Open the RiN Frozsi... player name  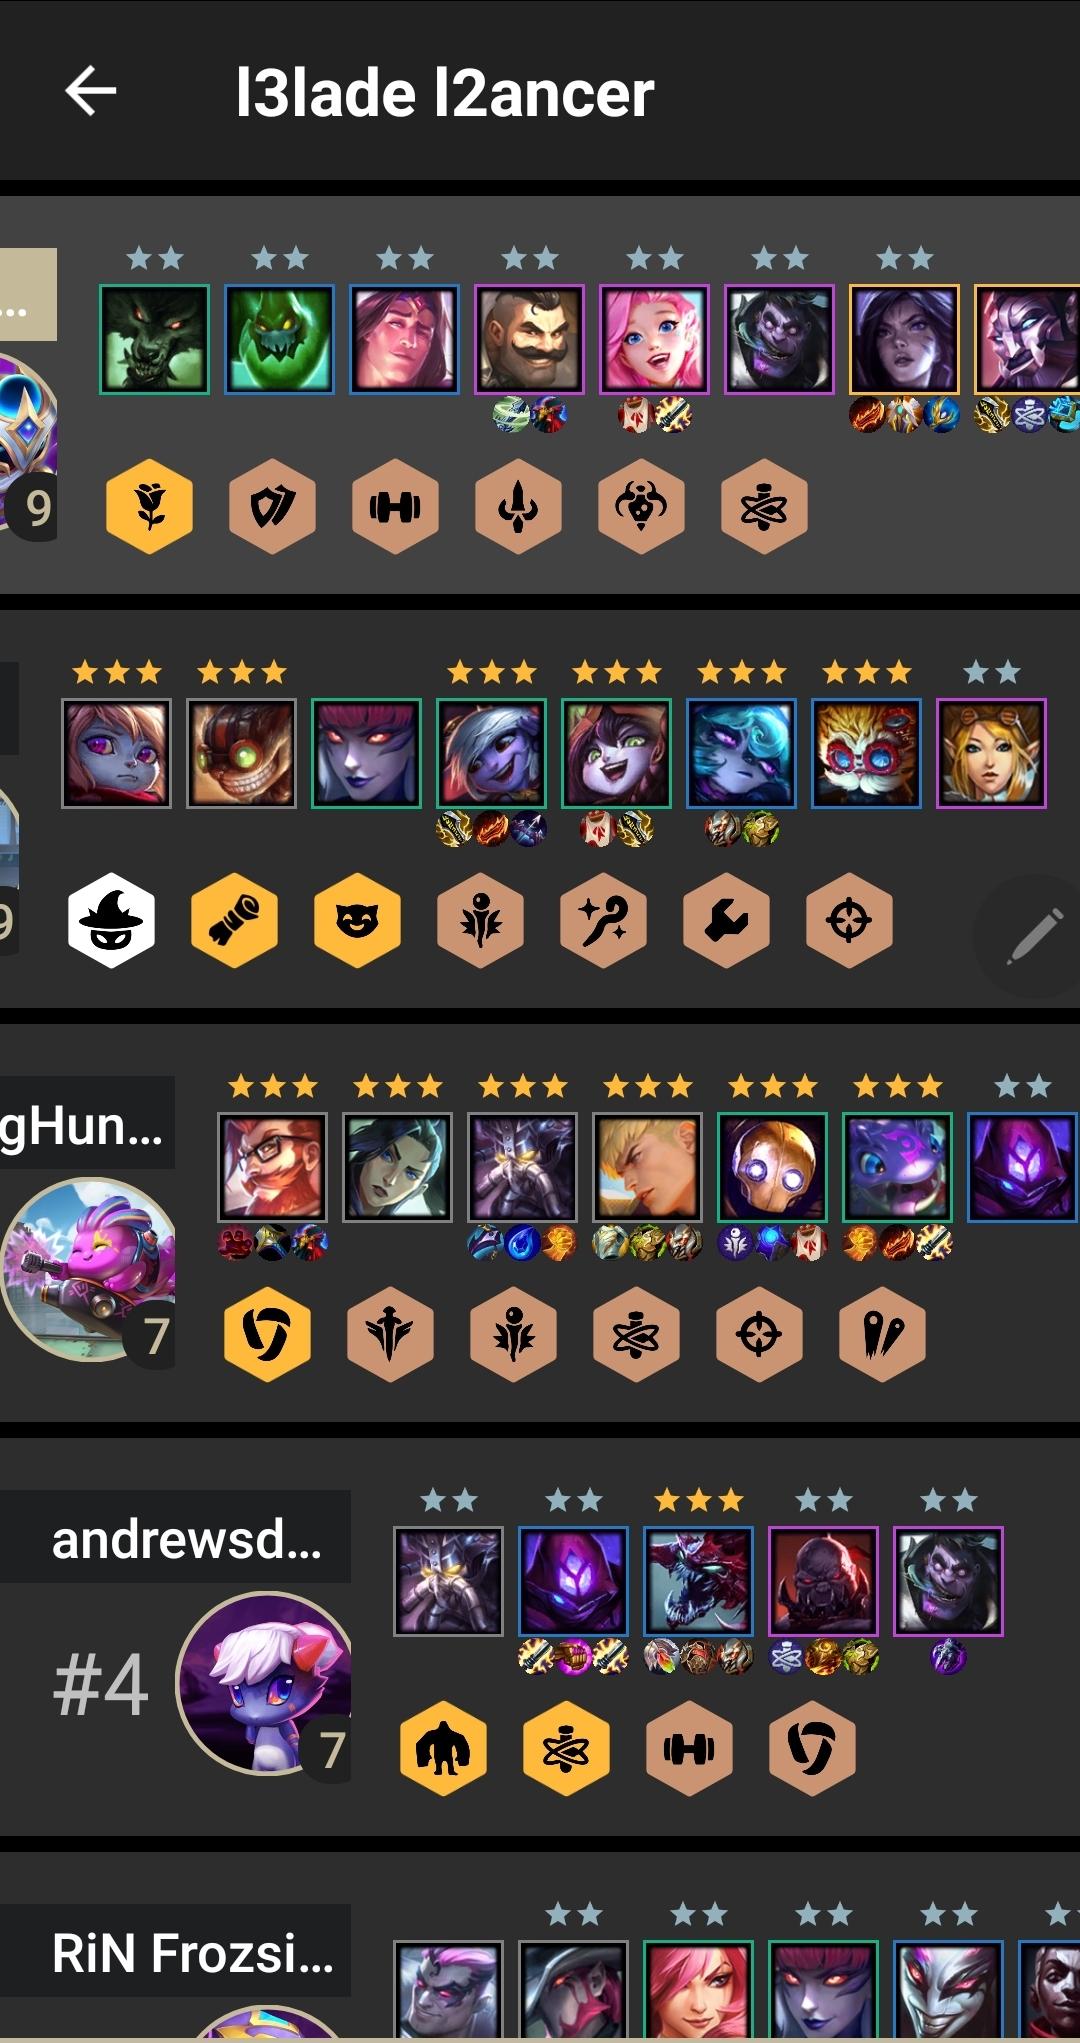pyautogui.click(x=192, y=1952)
